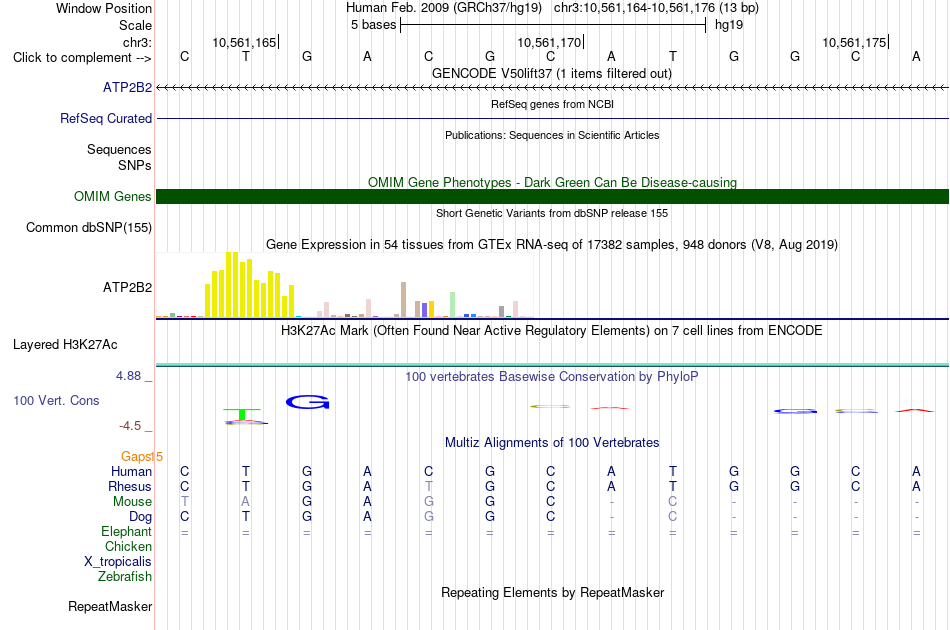Click the large blue G conservation logo
This screenshot has height=630, width=950.
coord(307,402)
